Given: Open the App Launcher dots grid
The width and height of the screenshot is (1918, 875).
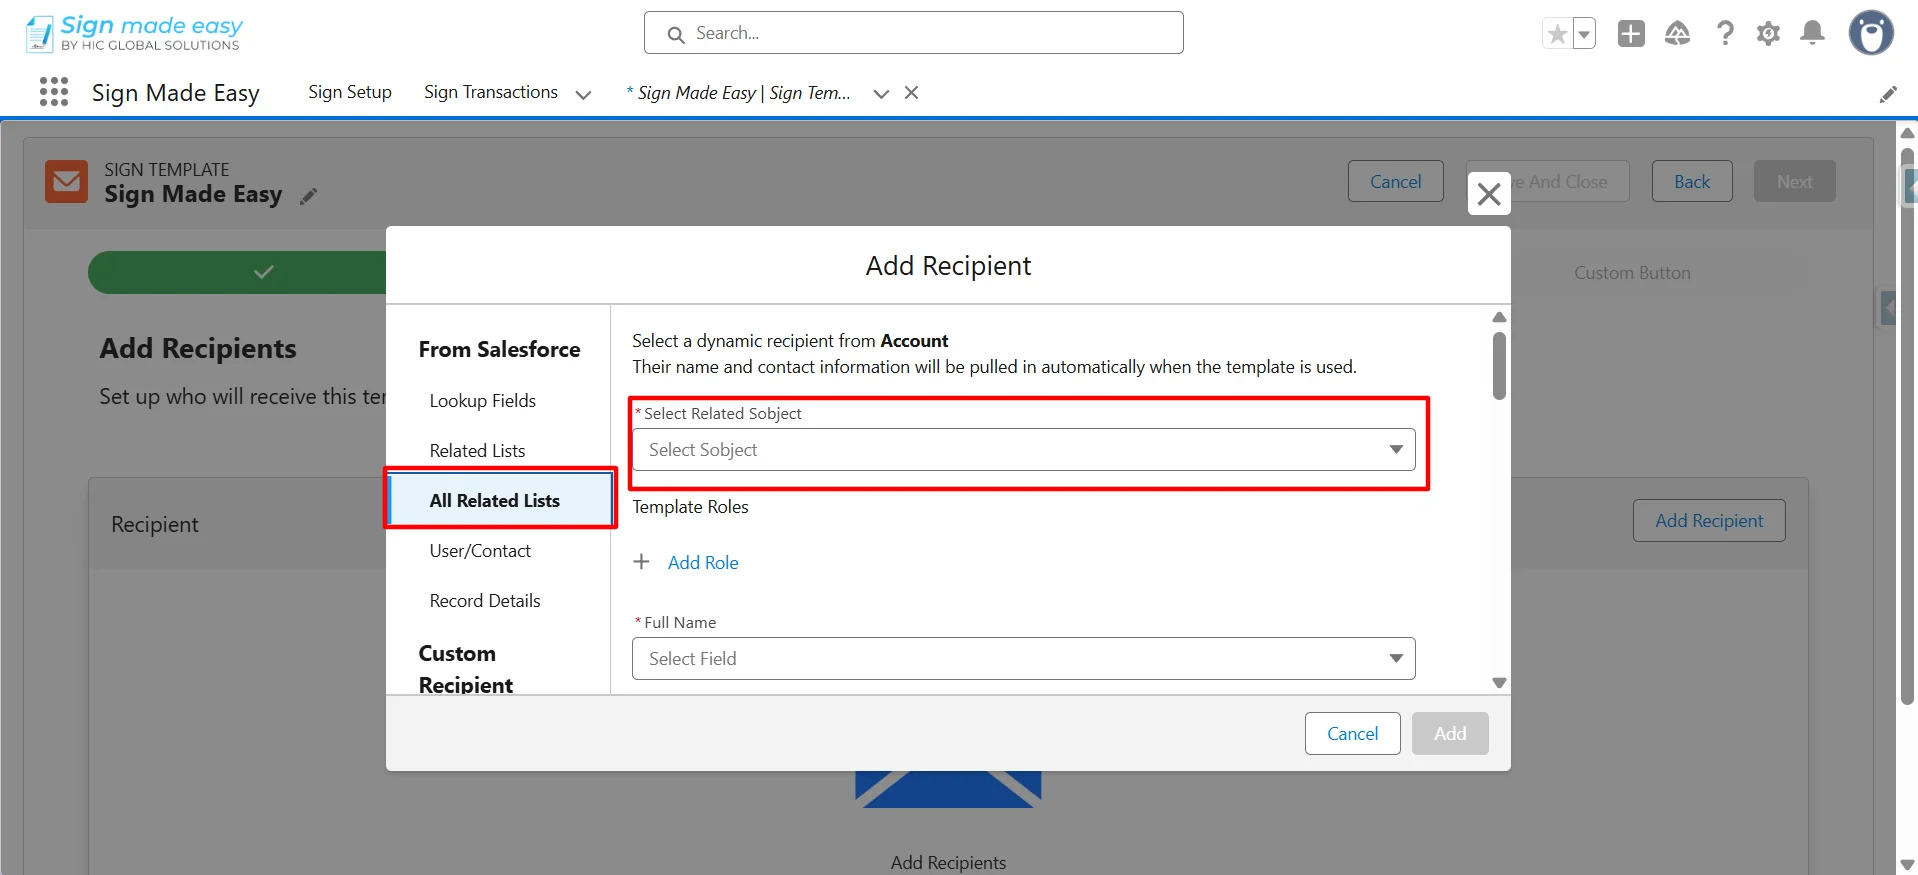Looking at the screenshot, I should pyautogui.click(x=54, y=92).
